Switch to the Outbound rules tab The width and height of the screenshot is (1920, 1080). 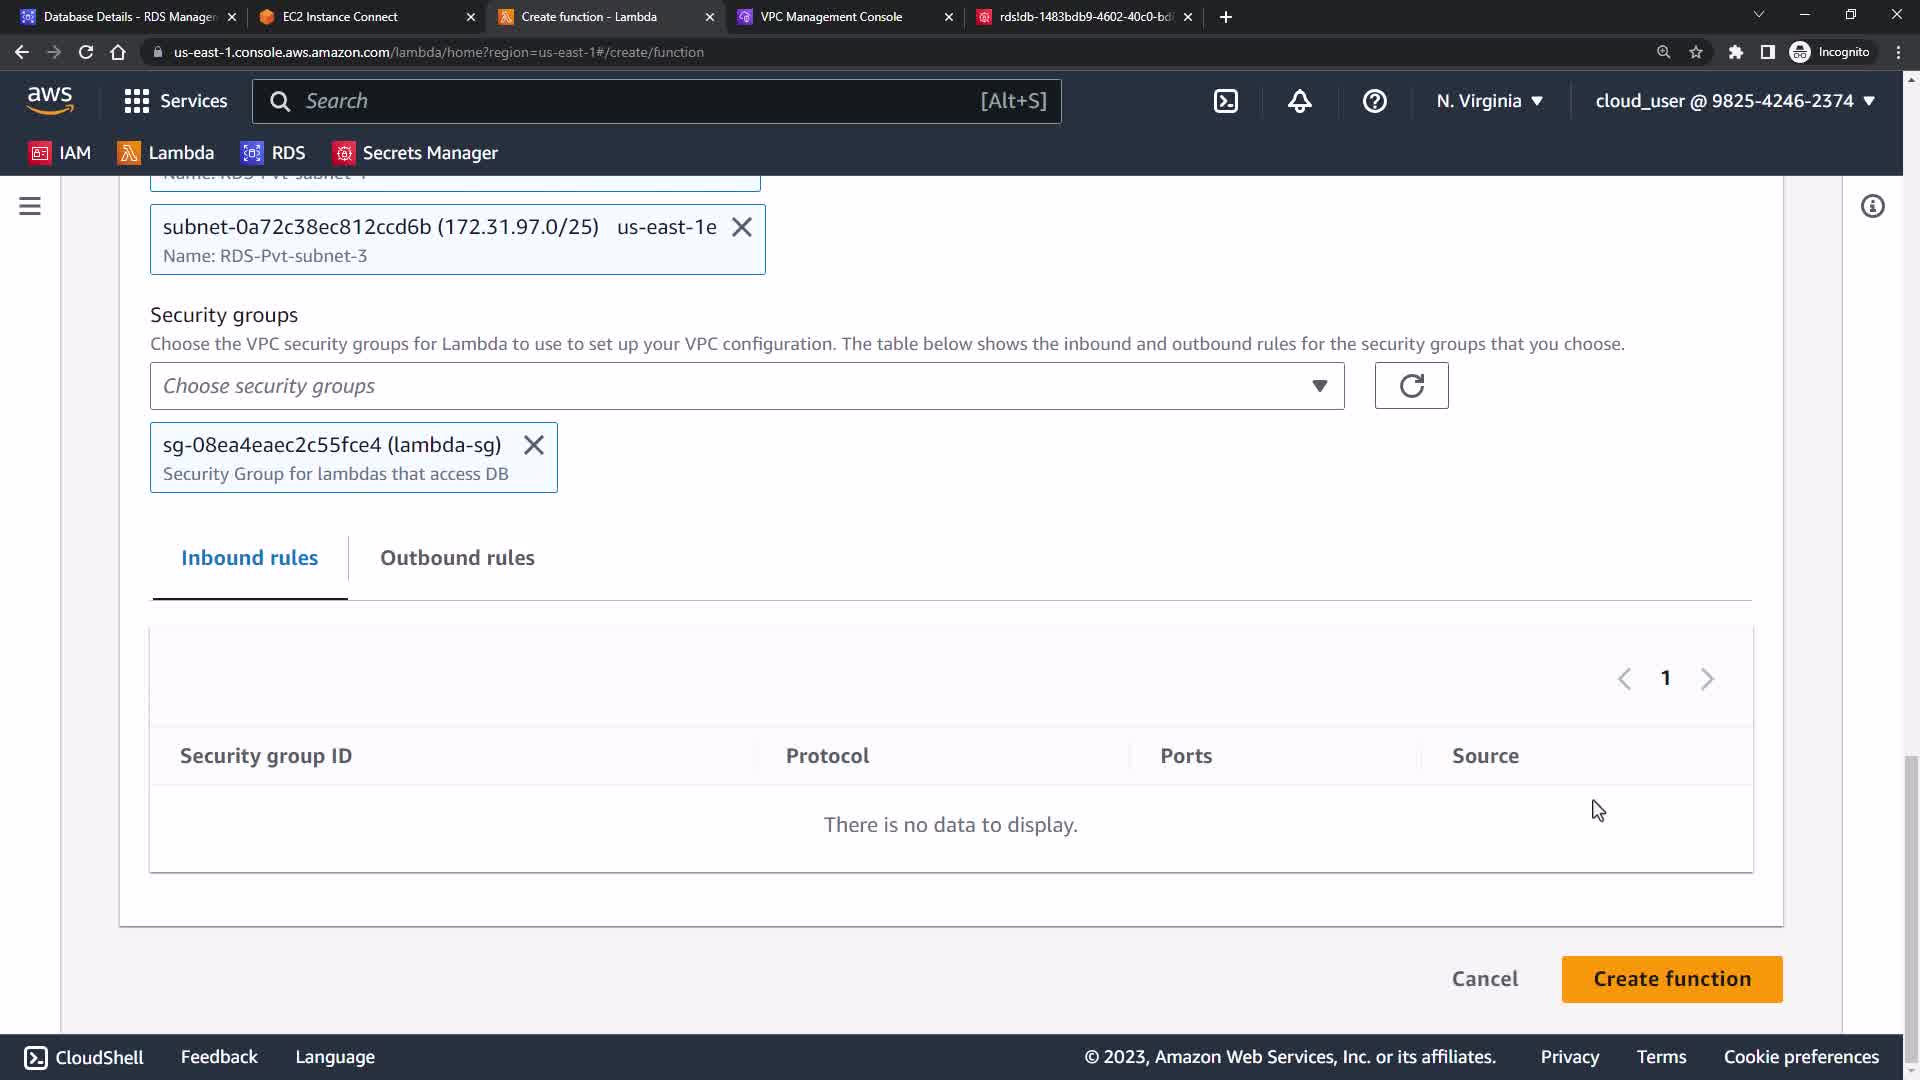tap(457, 558)
